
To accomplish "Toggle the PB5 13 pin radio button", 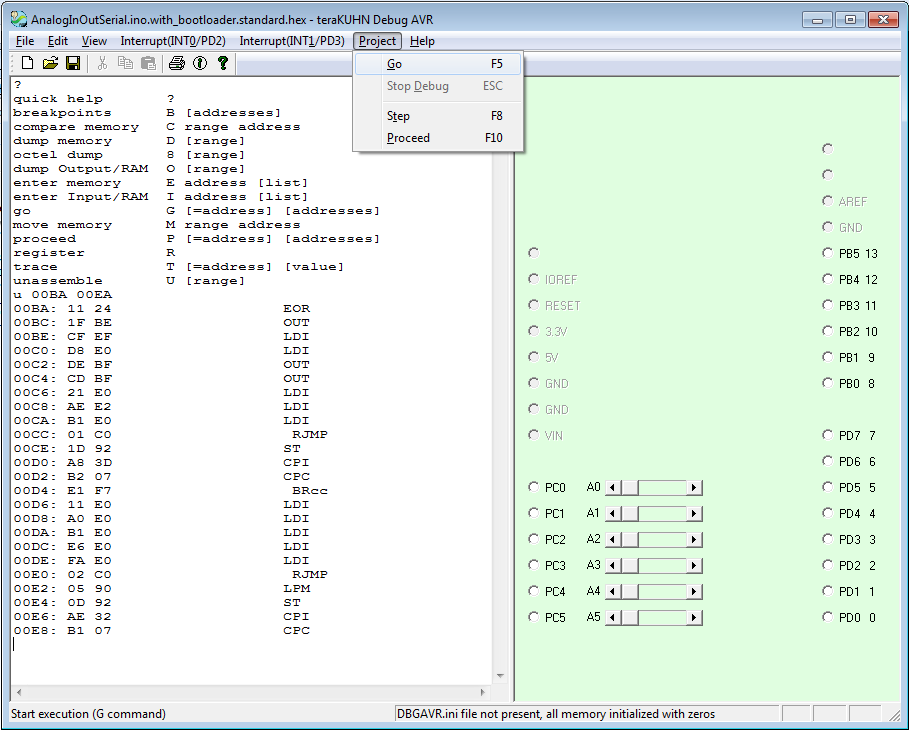I will click(x=827, y=254).
